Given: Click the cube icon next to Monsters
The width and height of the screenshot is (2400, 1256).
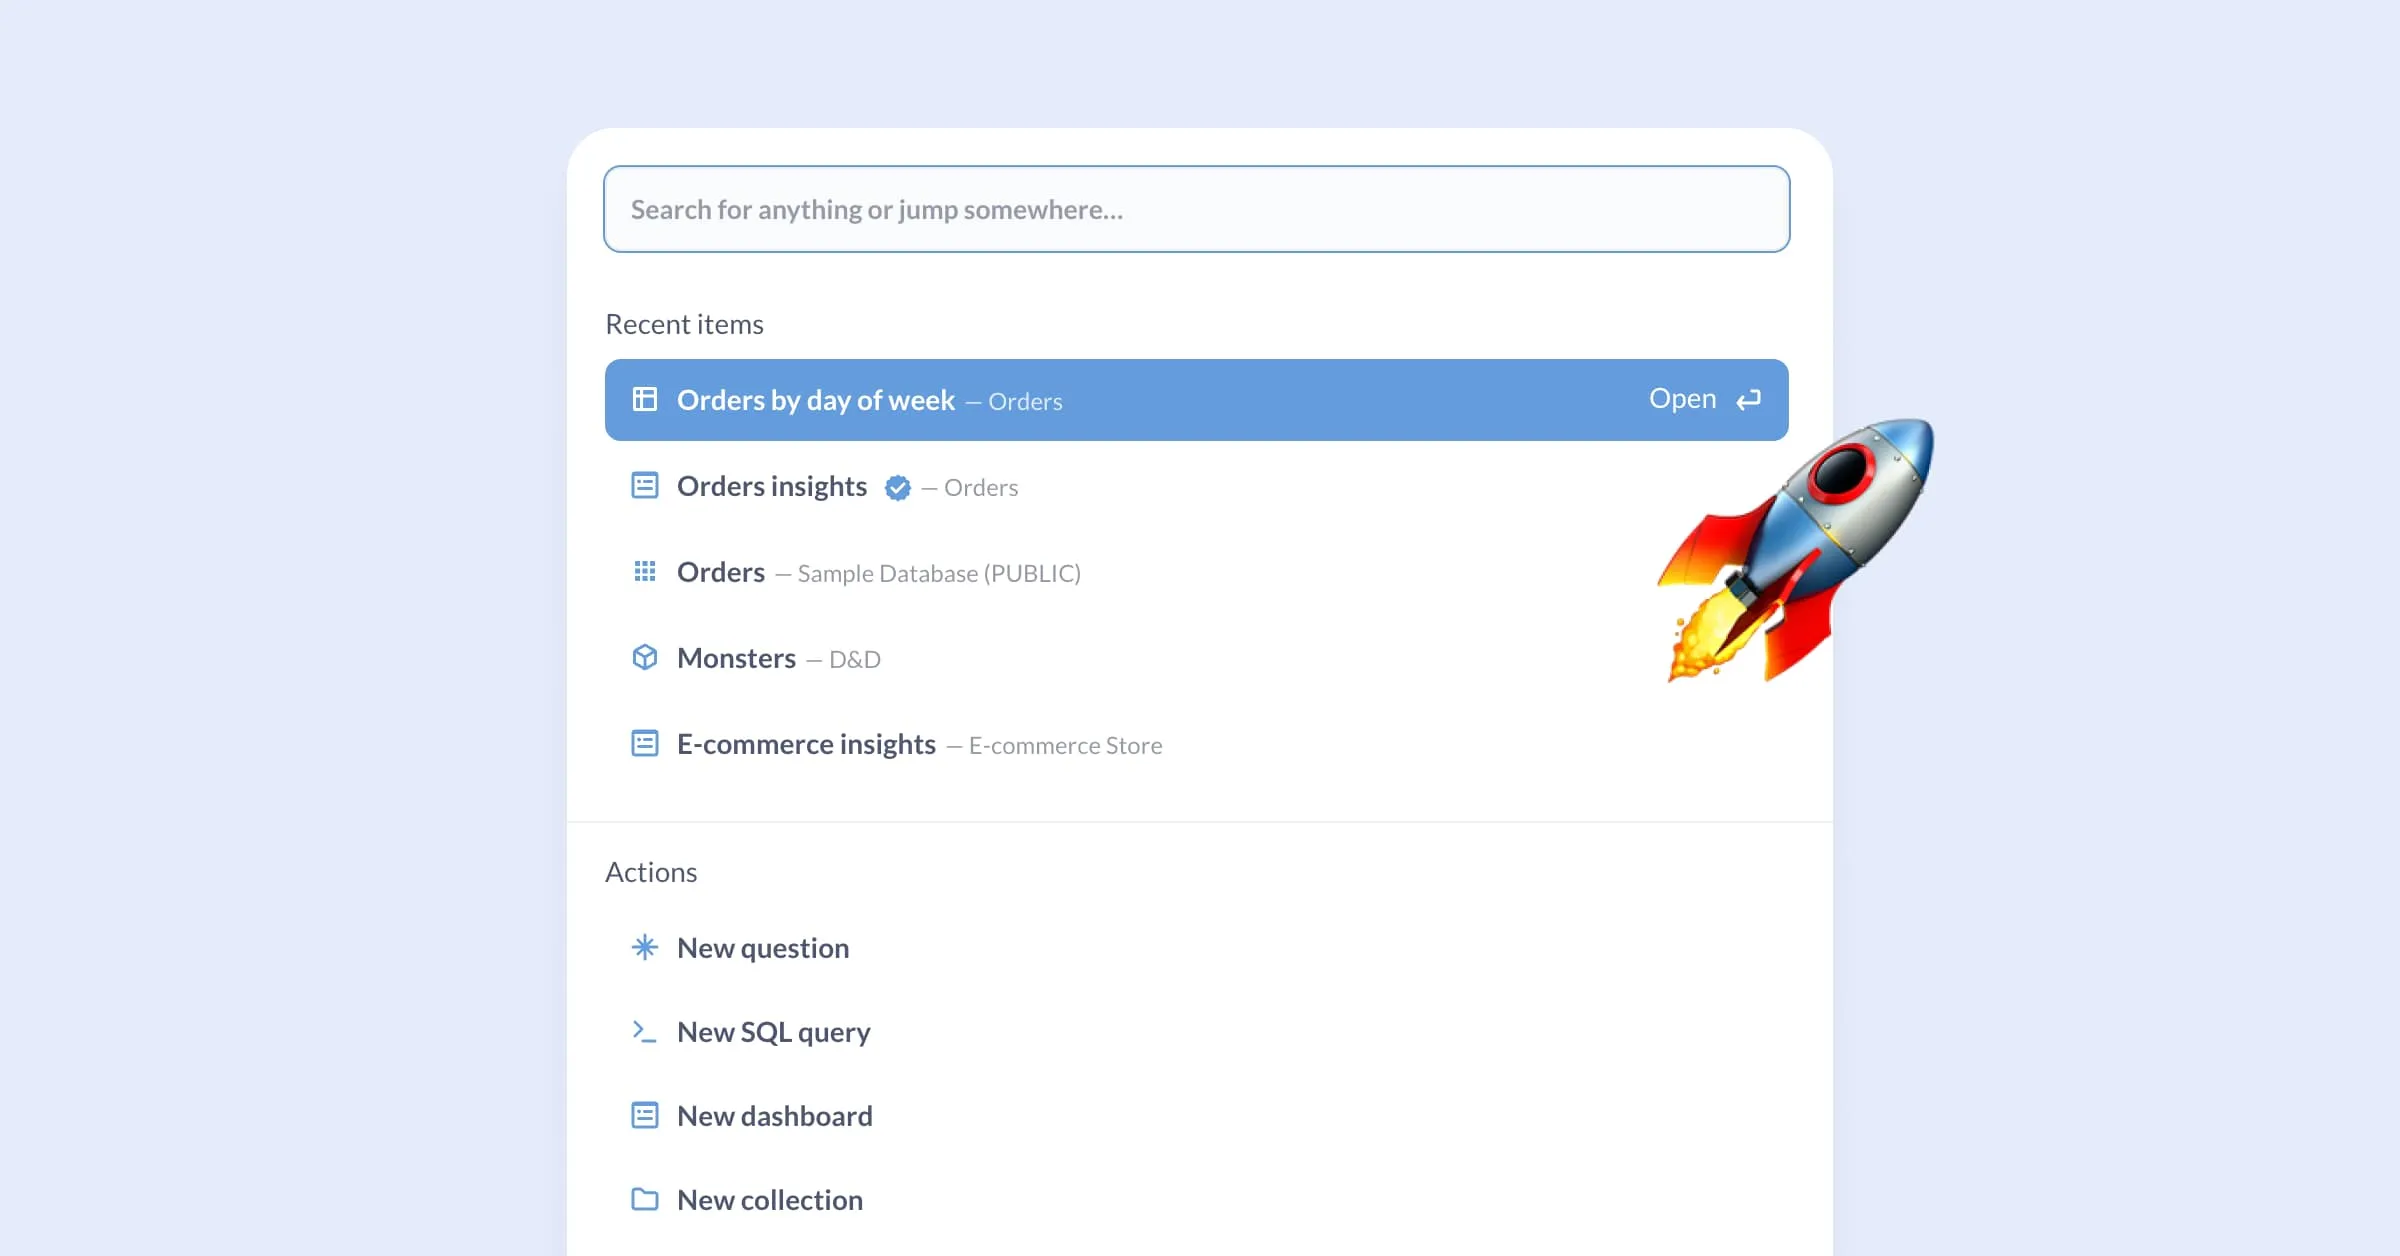Looking at the screenshot, I should click(645, 657).
